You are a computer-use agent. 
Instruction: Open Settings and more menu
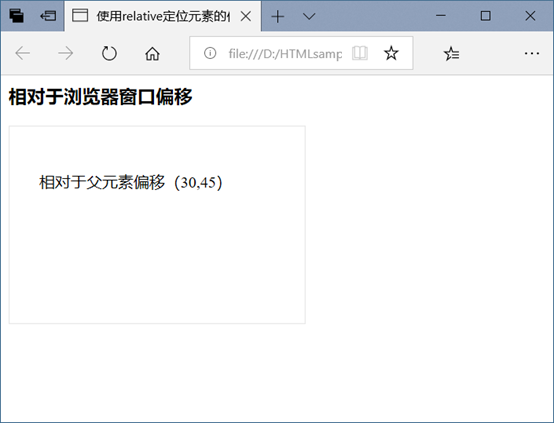pyautogui.click(x=532, y=53)
